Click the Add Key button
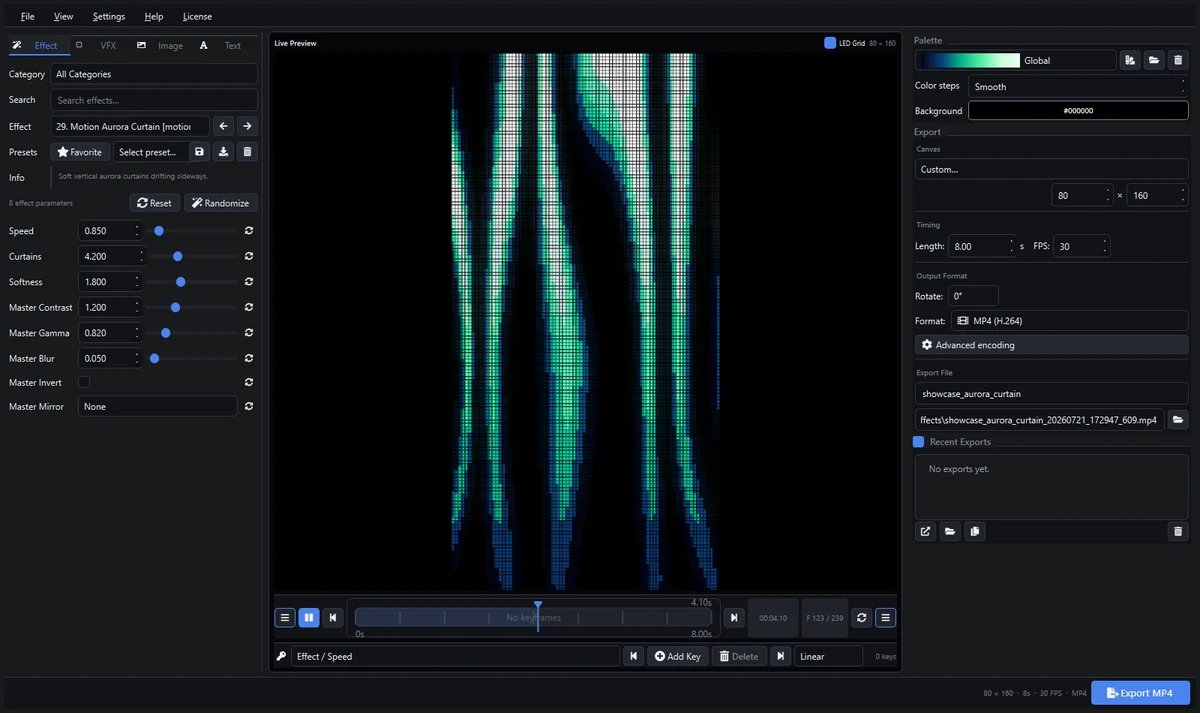1200x713 pixels. 677,656
